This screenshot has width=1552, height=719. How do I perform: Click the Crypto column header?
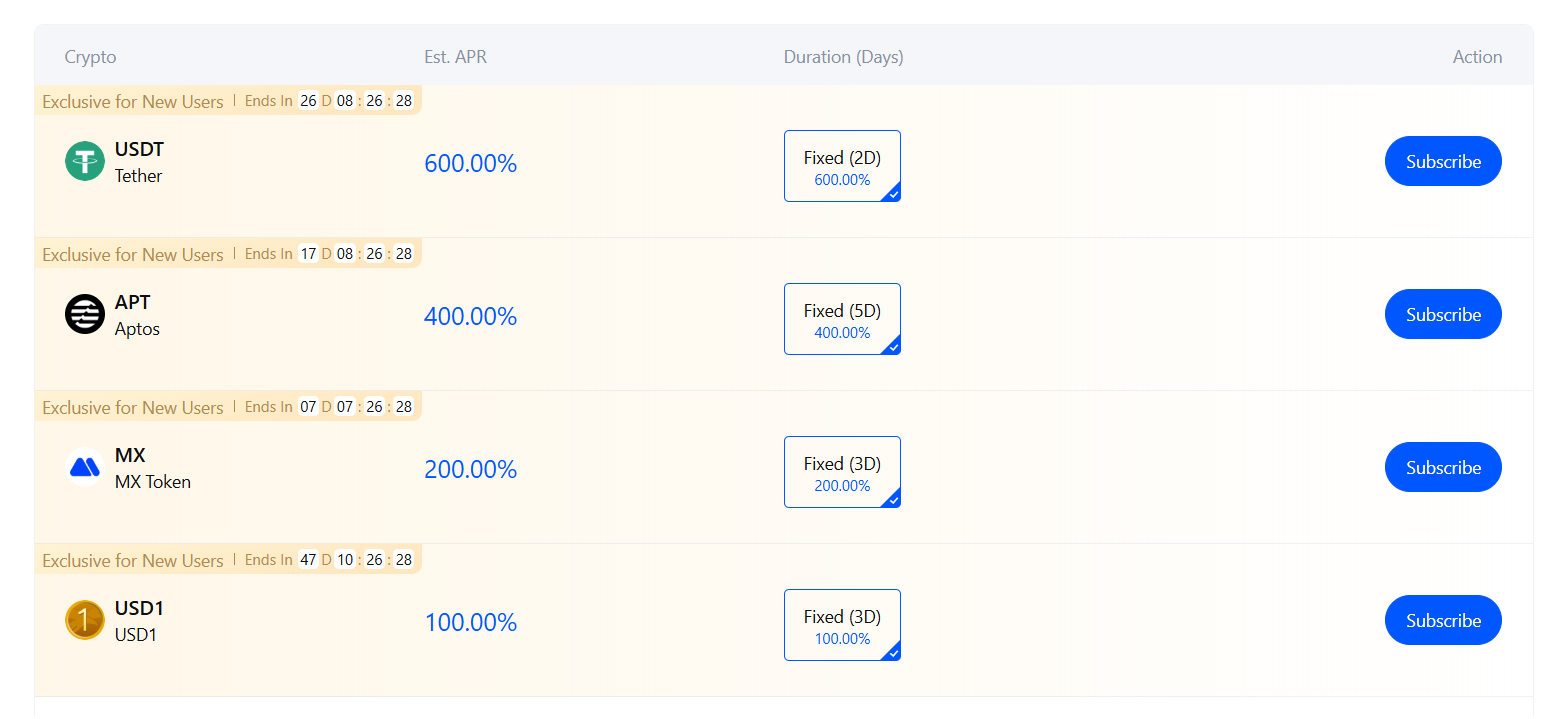click(90, 57)
